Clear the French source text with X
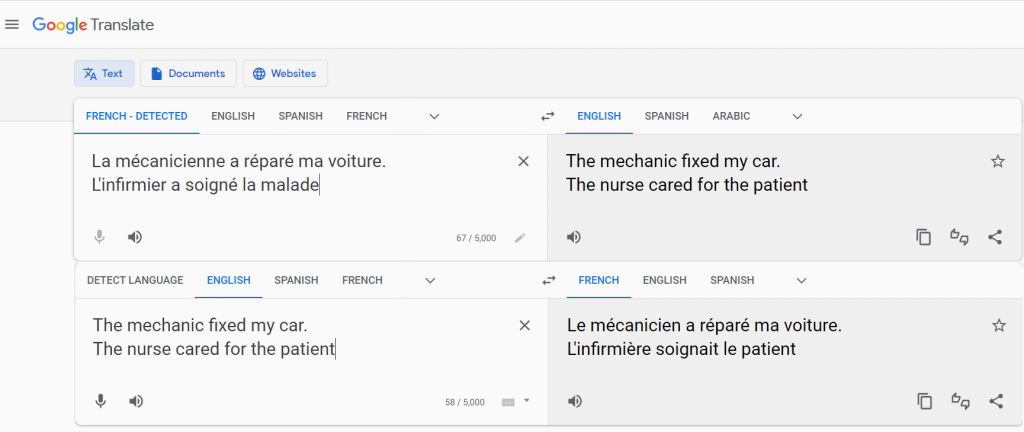The width and height of the screenshot is (1024, 432). (523, 161)
